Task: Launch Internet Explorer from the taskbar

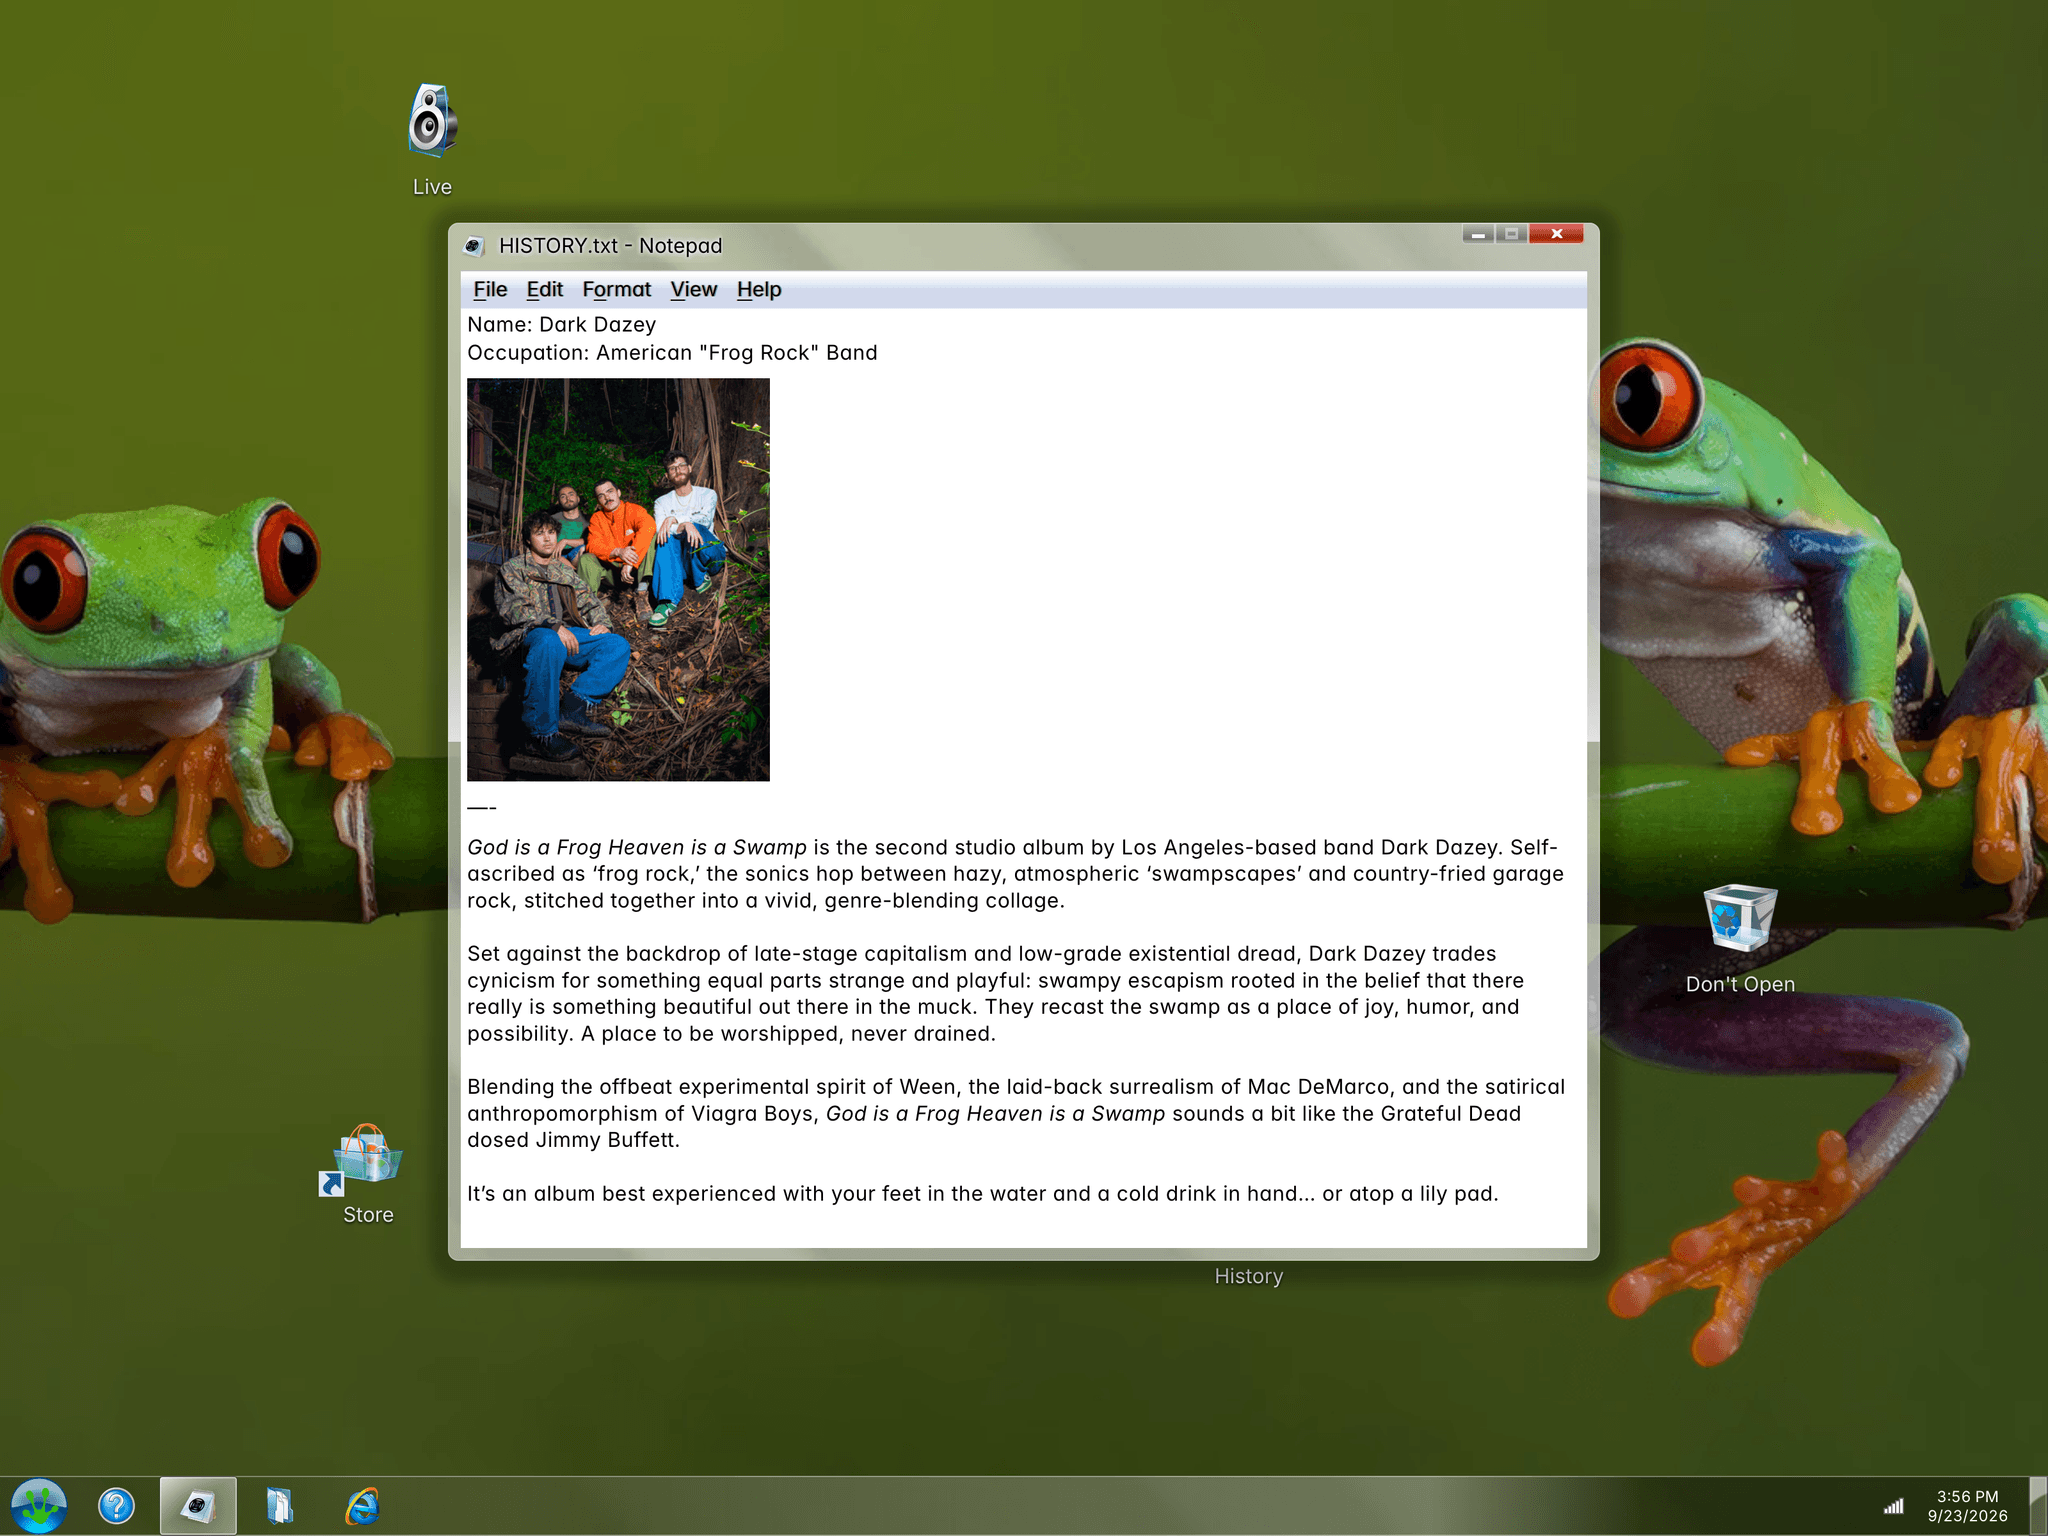Action: coord(362,1506)
